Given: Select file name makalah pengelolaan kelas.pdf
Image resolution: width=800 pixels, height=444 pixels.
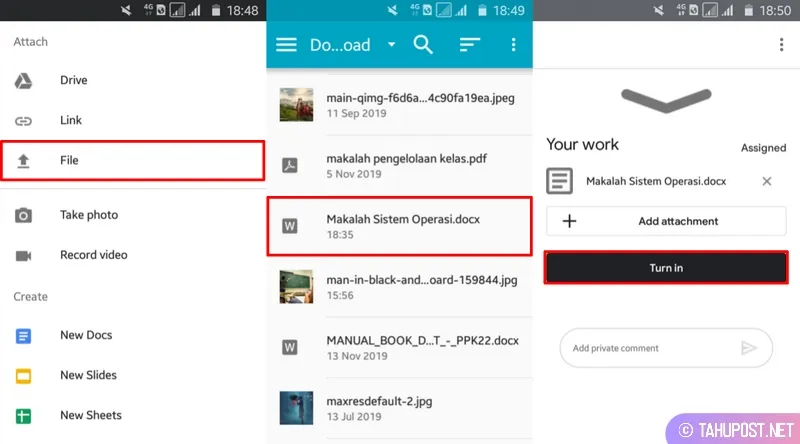Looking at the screenshot, I should (x=407, y=159).
